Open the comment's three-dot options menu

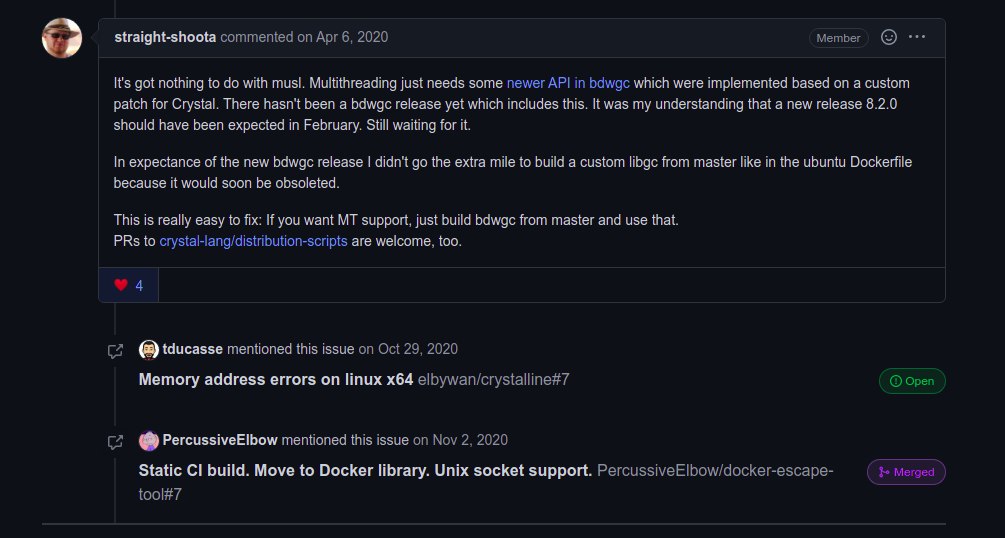point(917,37)
